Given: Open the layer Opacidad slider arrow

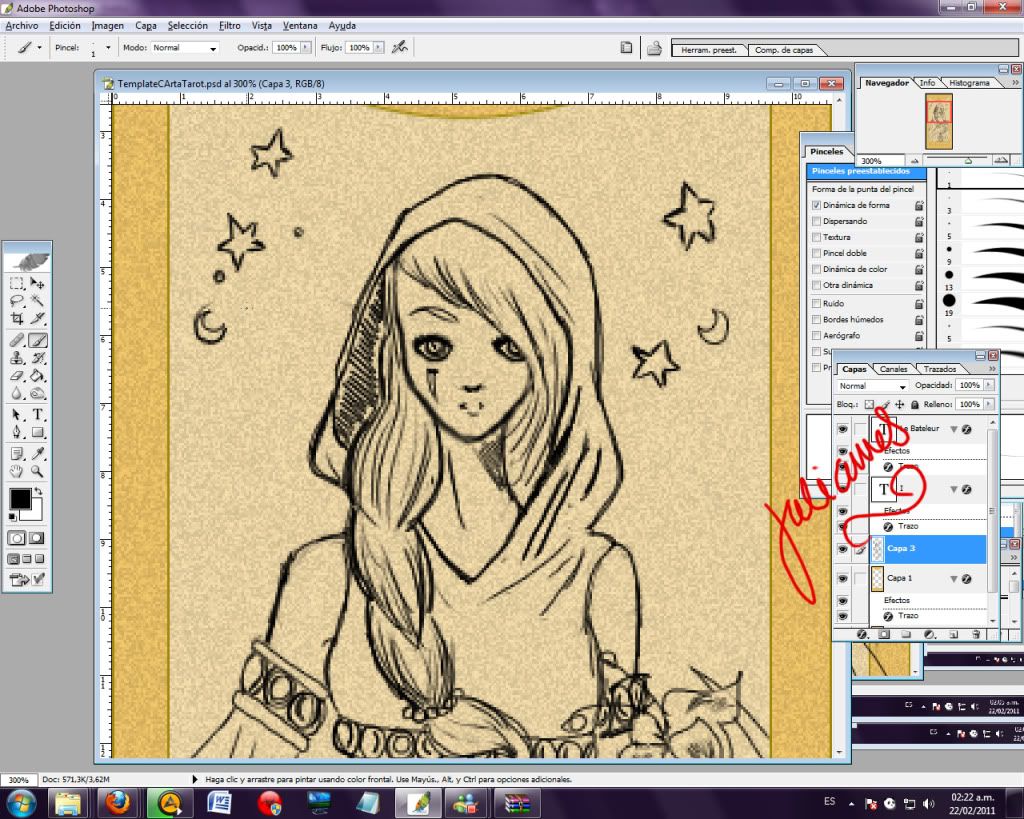Looking at the screenshot, I should (x=989, y=385).
